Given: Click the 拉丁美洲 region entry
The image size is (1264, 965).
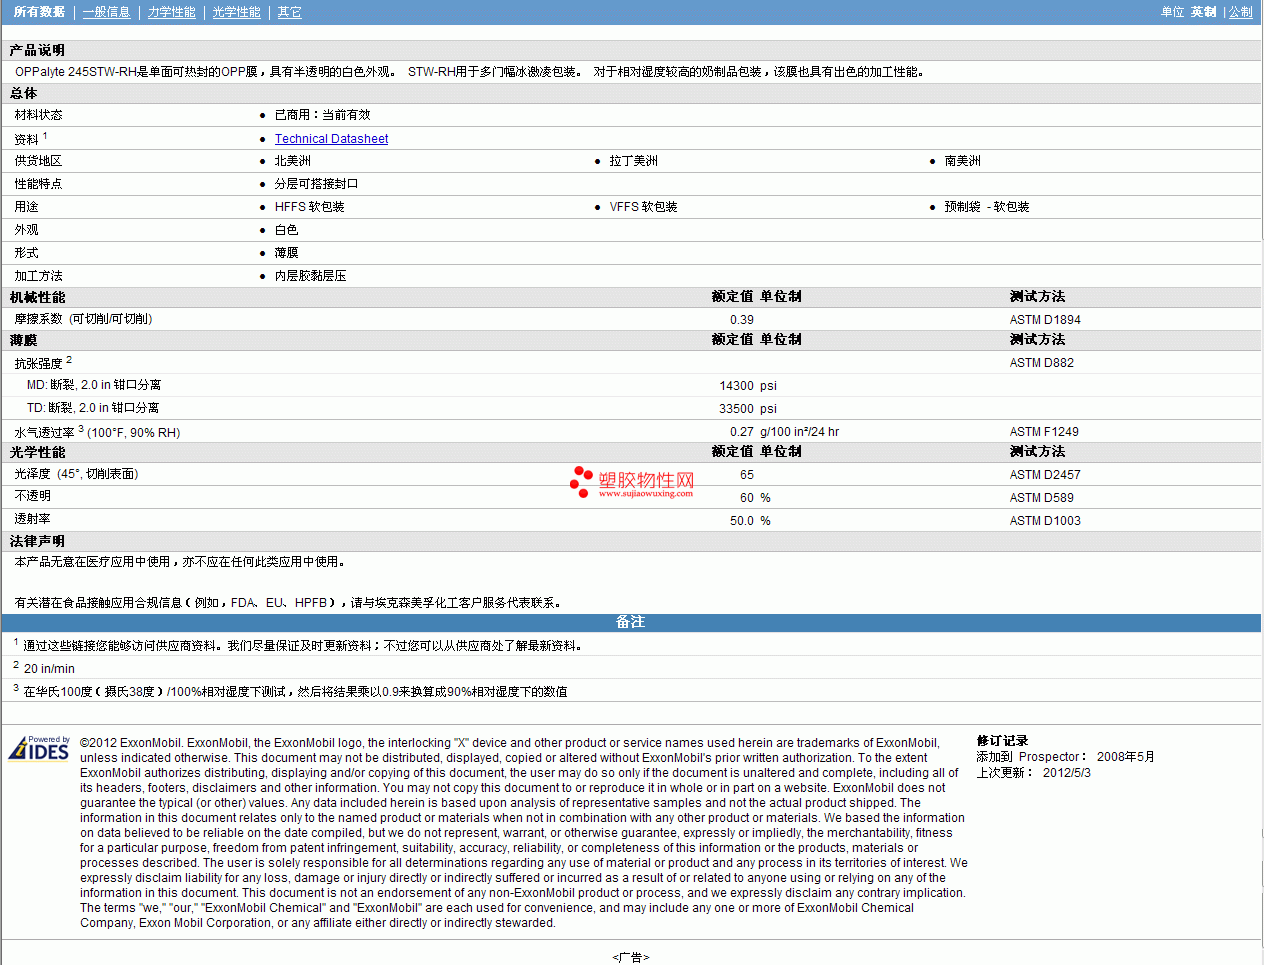Looking at the screenshot, I should tap(634, 161).
